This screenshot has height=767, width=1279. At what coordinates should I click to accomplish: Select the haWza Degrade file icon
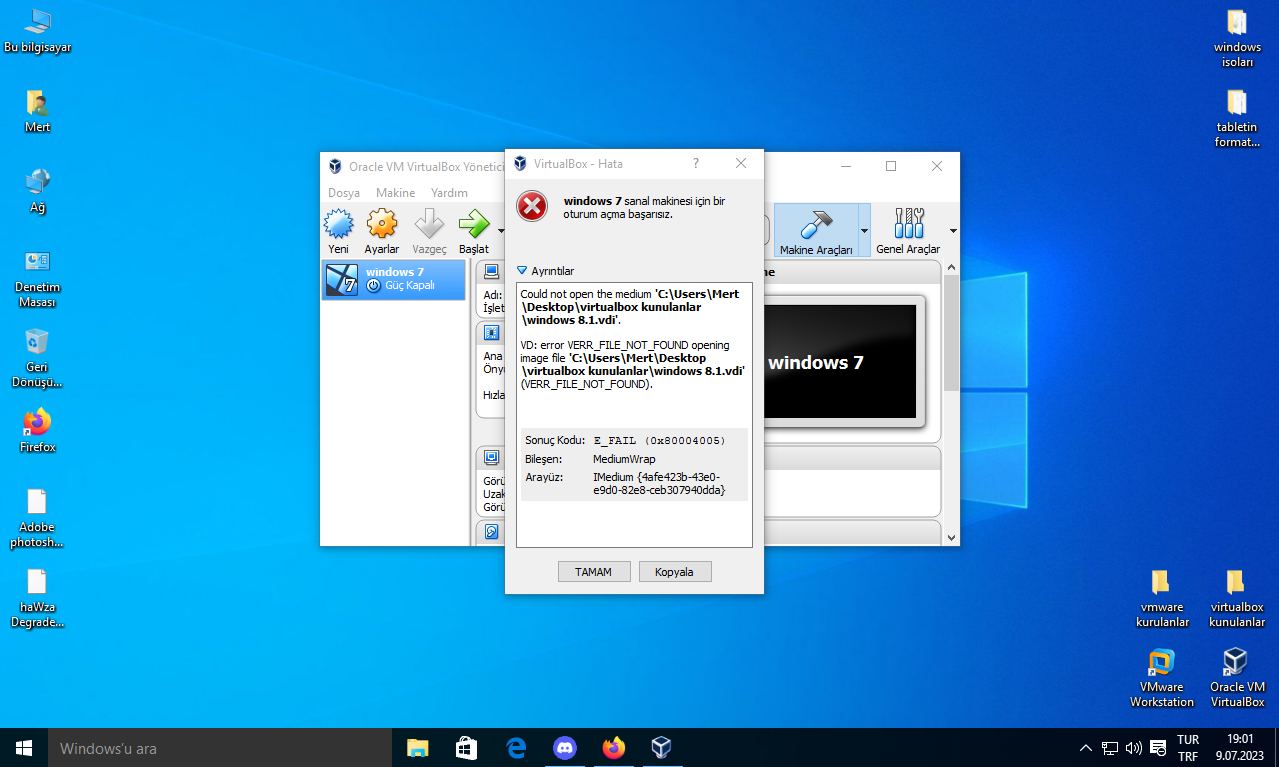(37, 598)
